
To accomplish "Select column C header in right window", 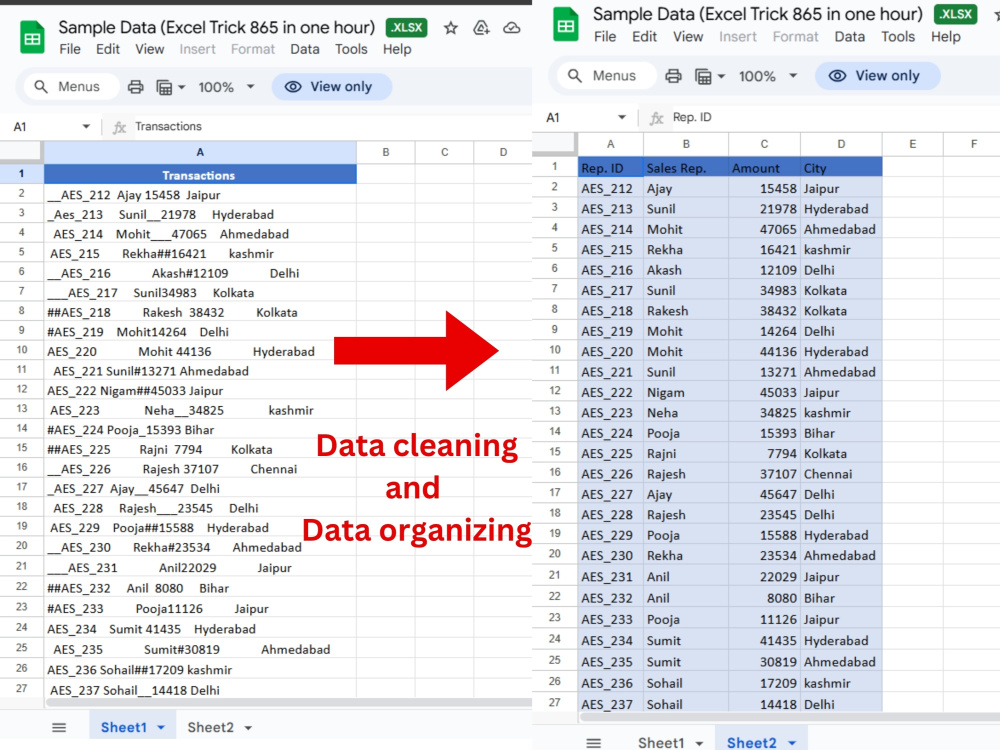I will pos(764,144).
